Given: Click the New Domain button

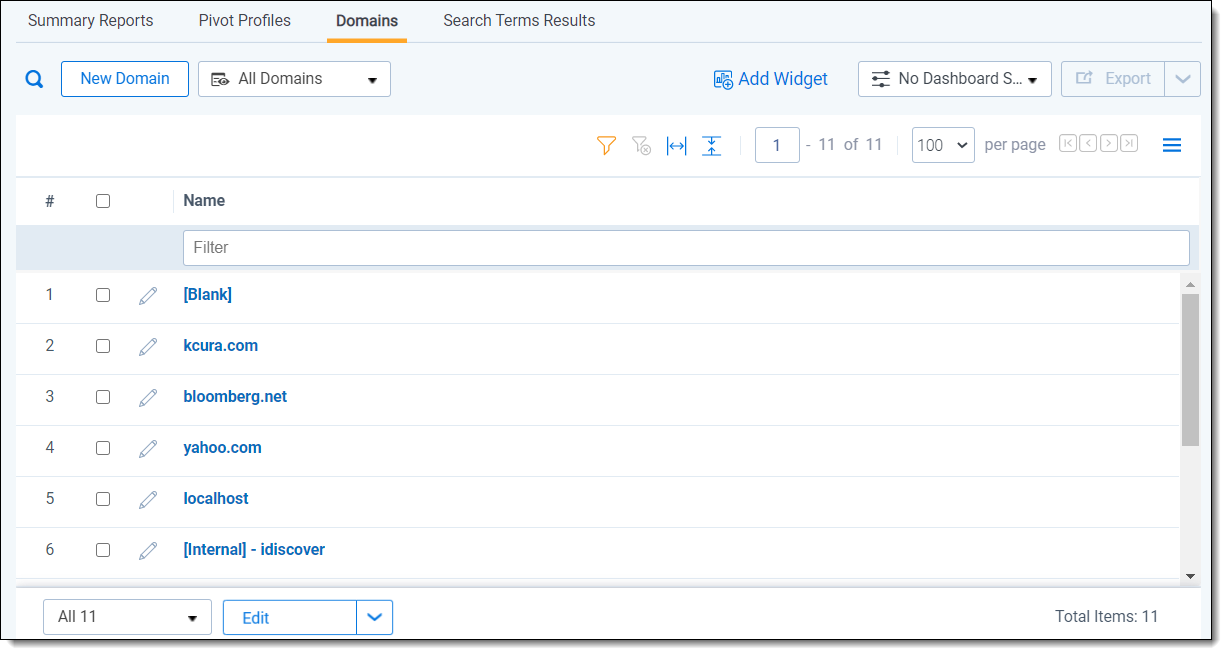Looking at the screenshot, I should pyautogui.click(x=125, y=79).
